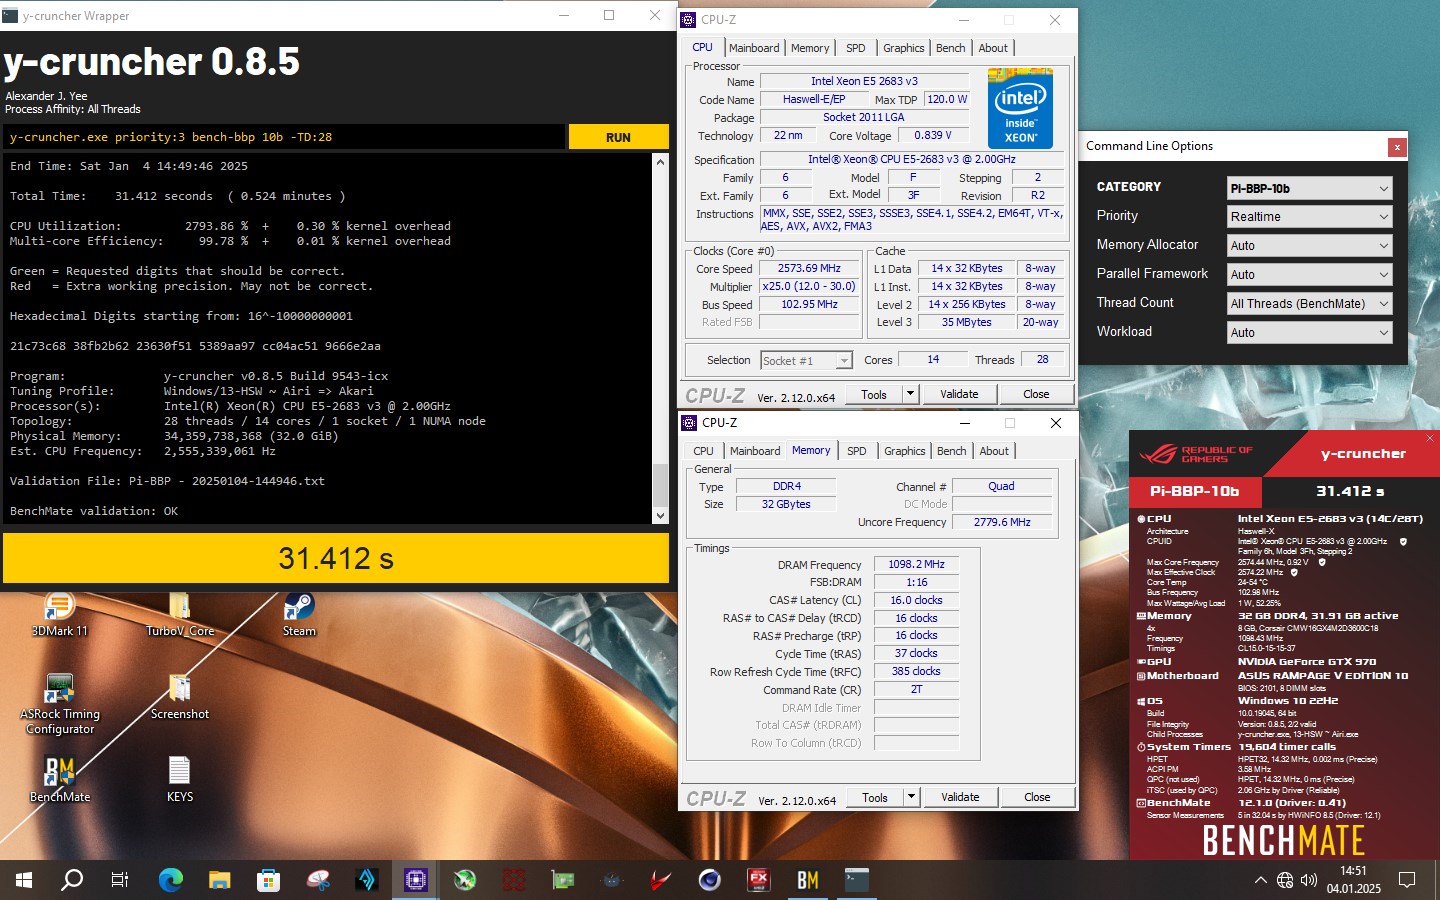The width and height of the screenshot is (1440, 900).
Task: Launch Microsoft Edge from taskbar
Action: (x=170, y=880)
